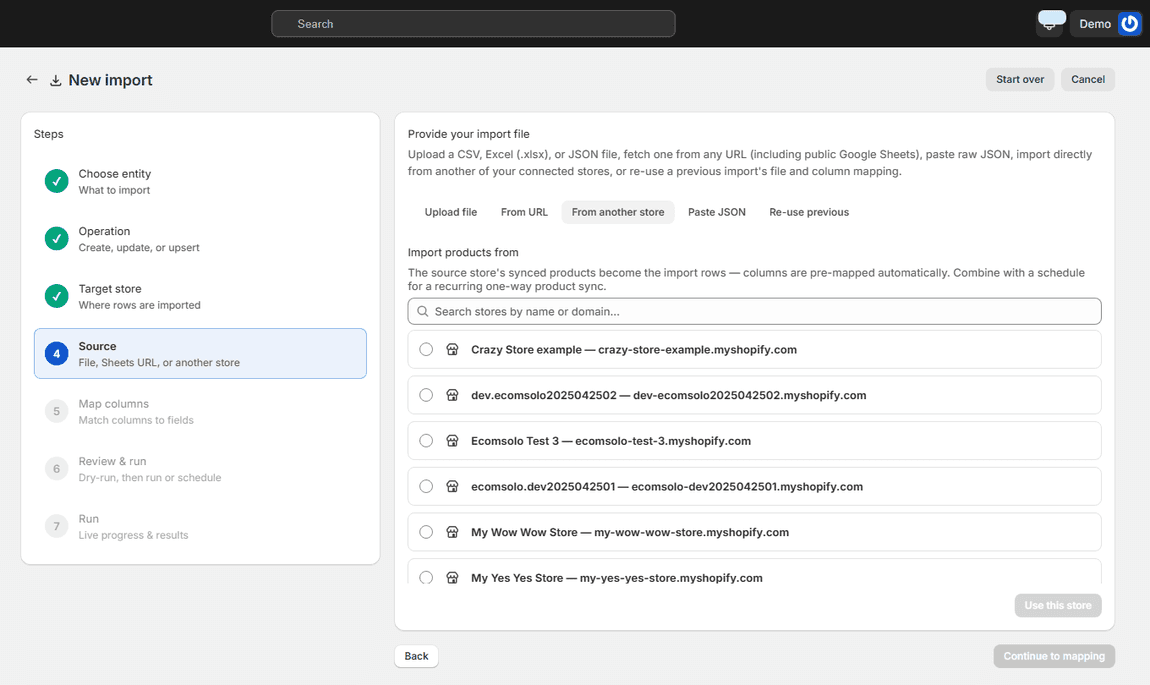1150x685 pixels.
Task: Select the Crazy Store example radio button
Action: [x=426, y=349]
